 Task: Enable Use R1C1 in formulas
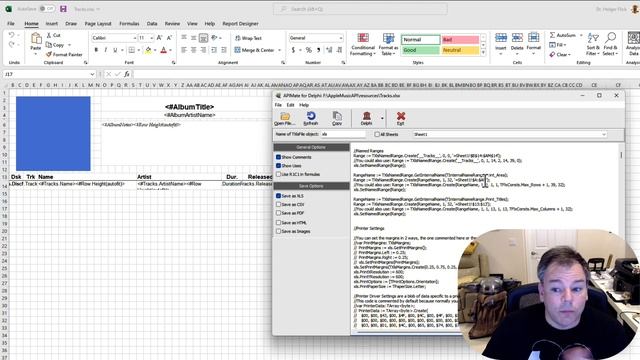click(x=278, y=174)
